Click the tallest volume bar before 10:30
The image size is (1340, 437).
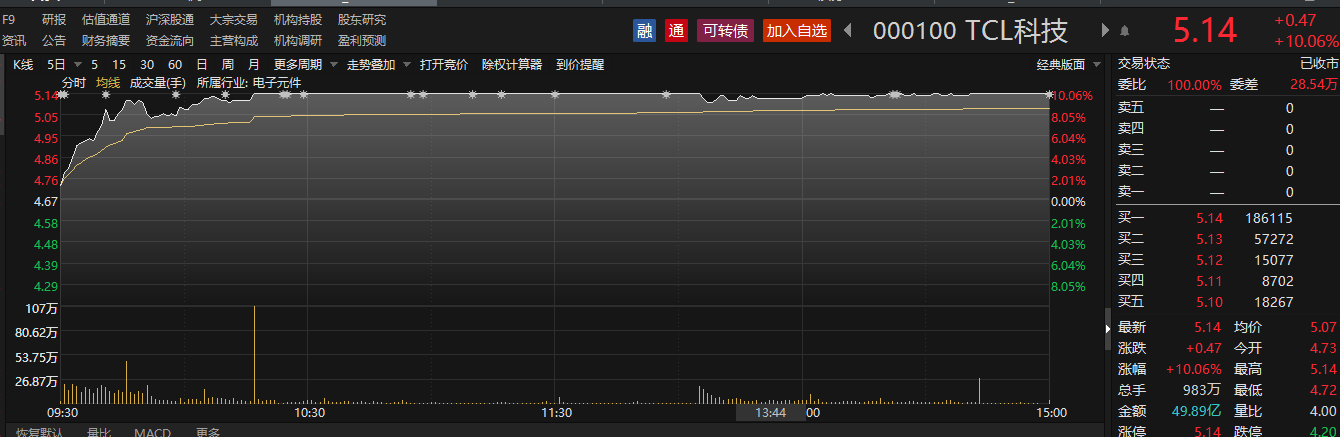pyautogui.click(x=255, y=354)
